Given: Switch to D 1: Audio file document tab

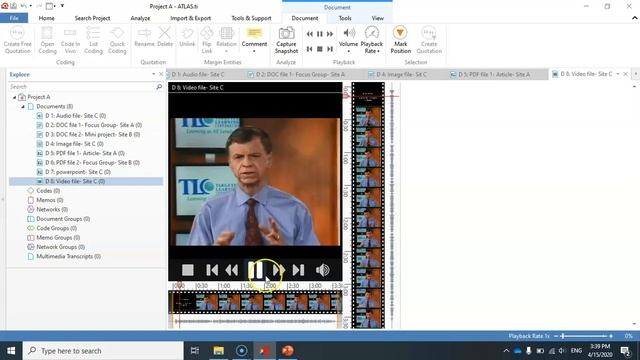Looking at the screenshot, I should click(198, 74).
